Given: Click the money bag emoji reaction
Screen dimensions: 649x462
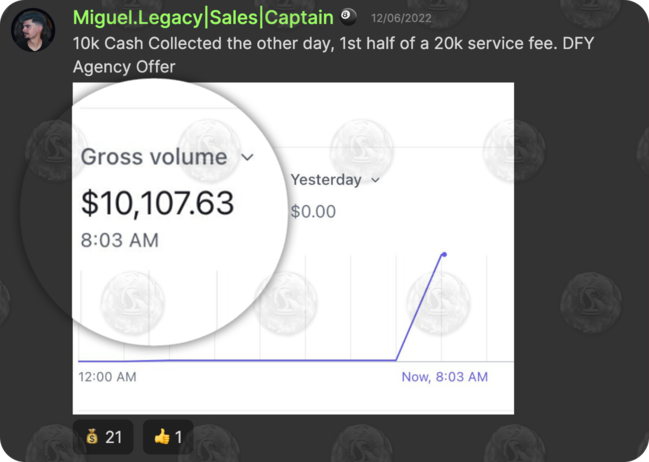Looking at the screenshot, I should [103, 437].
